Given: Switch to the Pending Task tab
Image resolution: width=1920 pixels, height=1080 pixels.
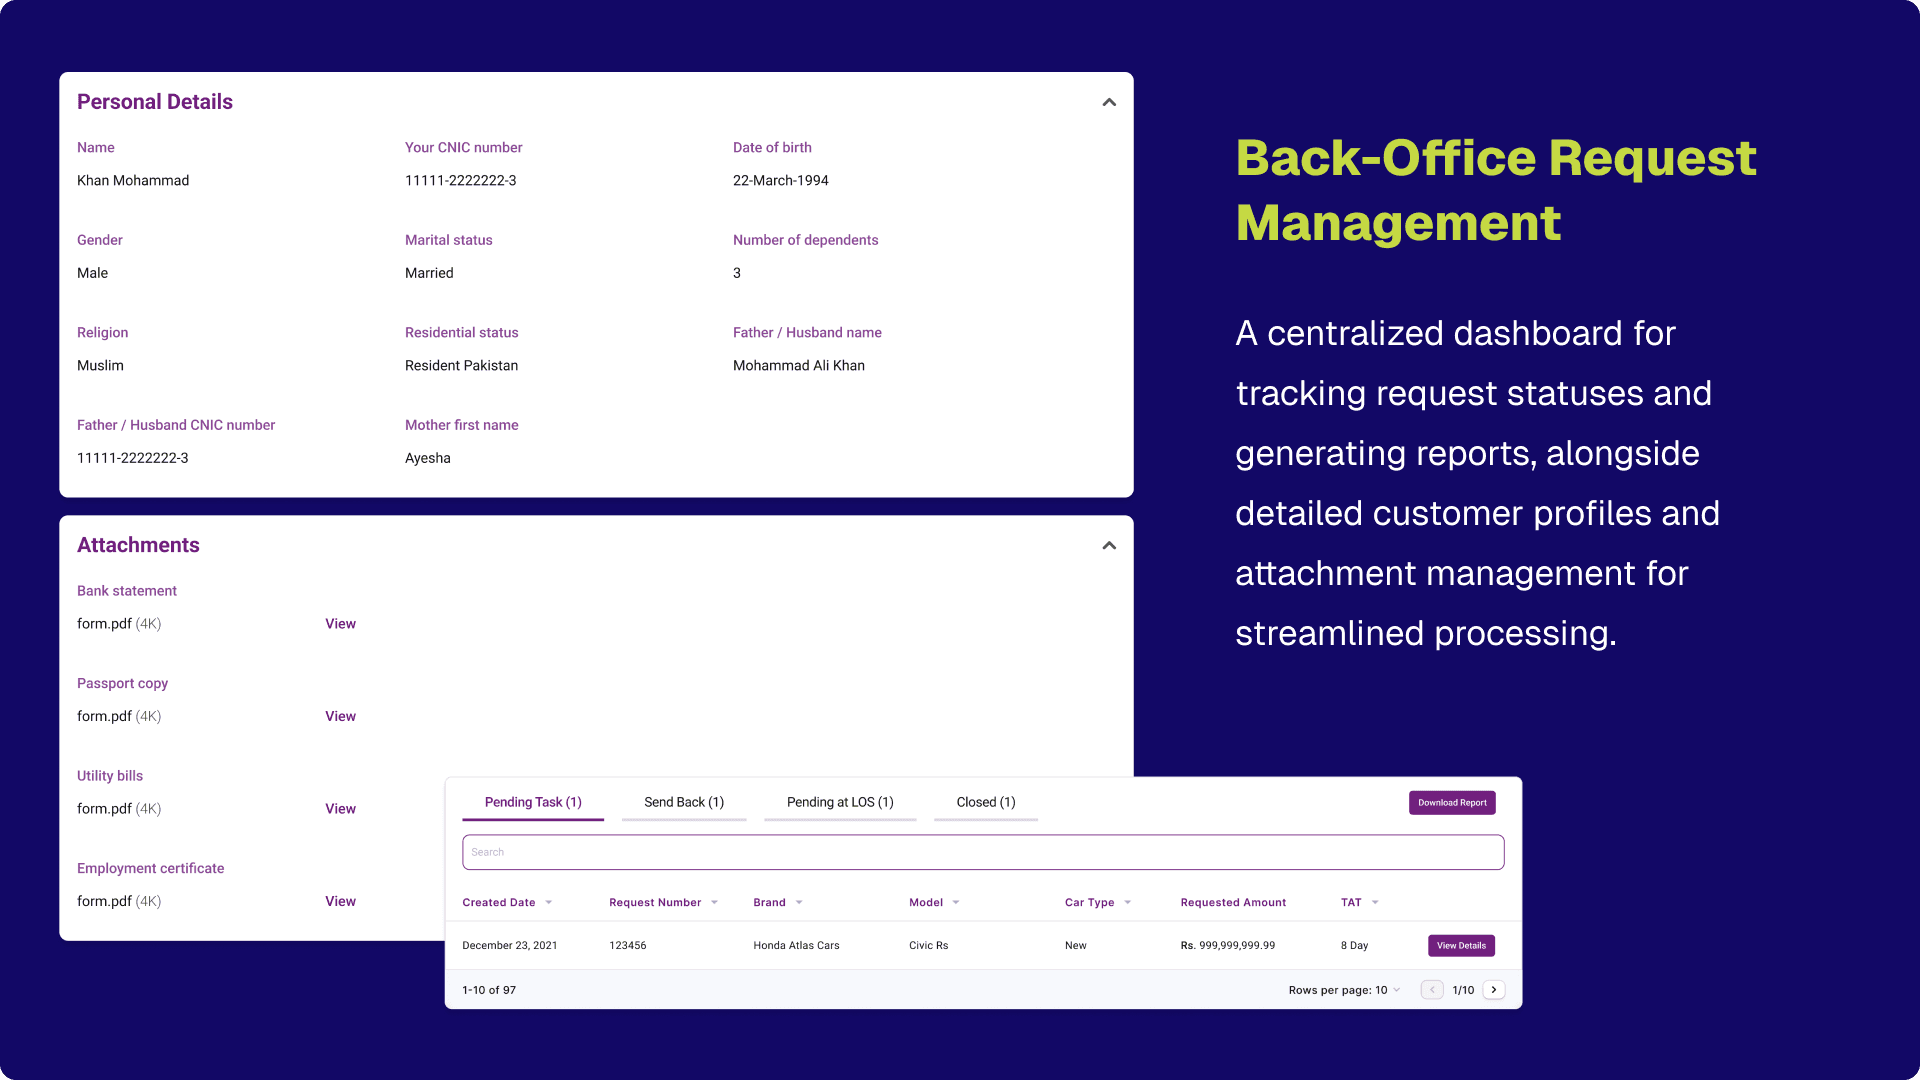Looking at the screenshot, I should 533,802.
